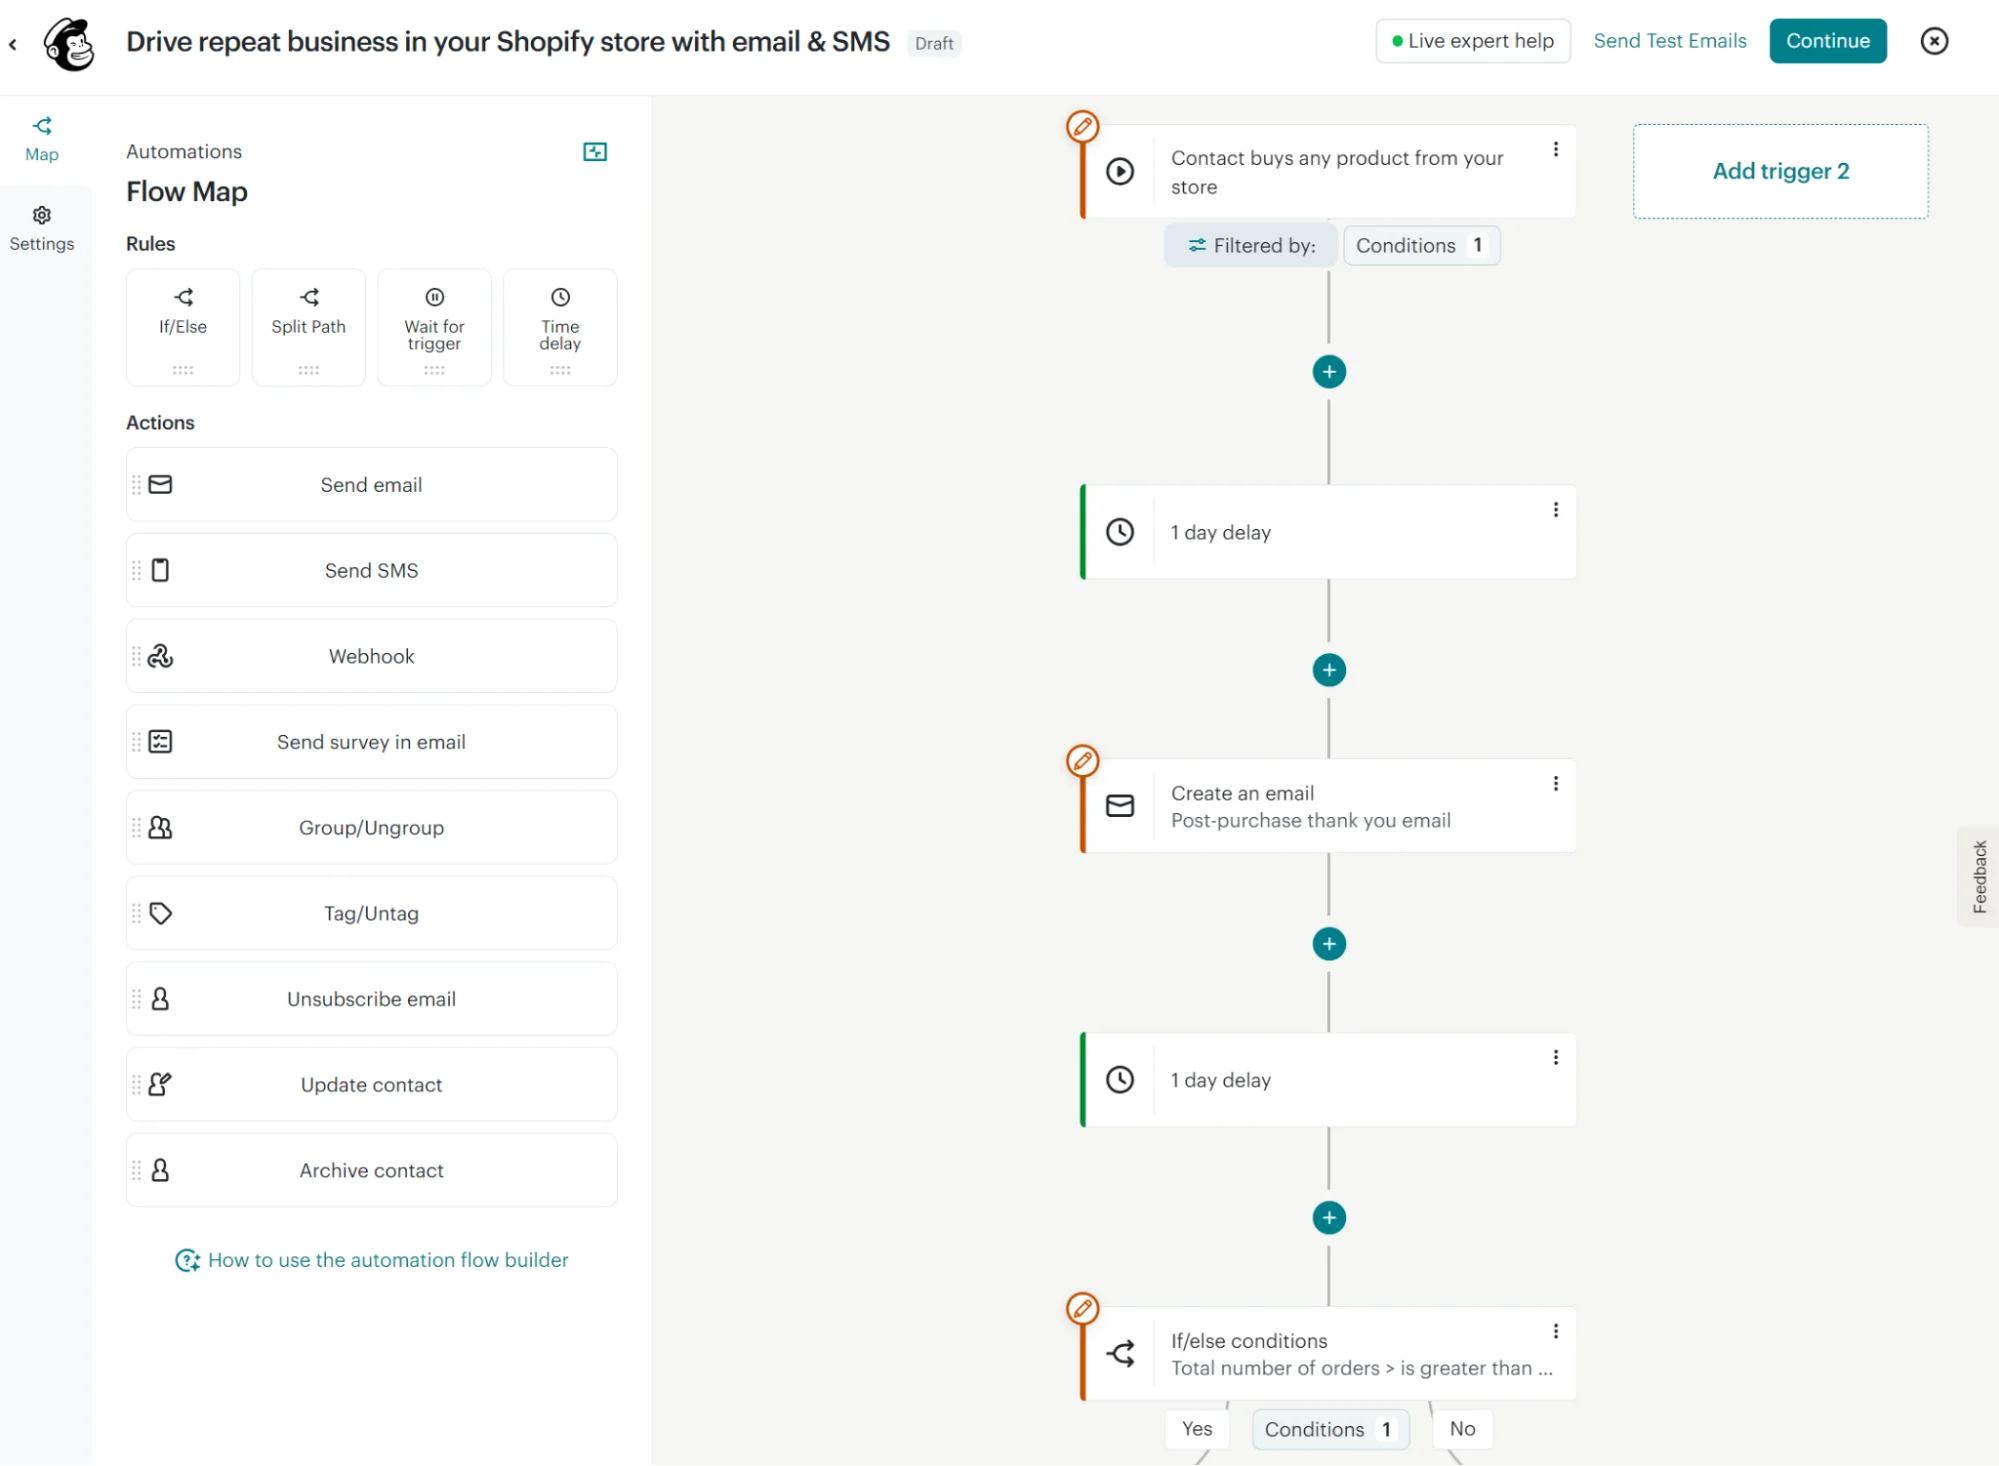Click the Continue button
Viewport: 1999px width, 1466px height.
[x=1828, y=41]
